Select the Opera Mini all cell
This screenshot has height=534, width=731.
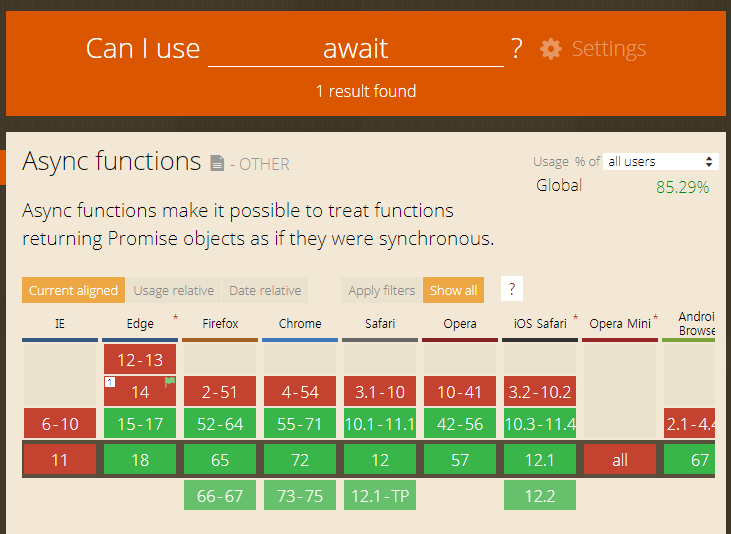click(x=620, y=459)
